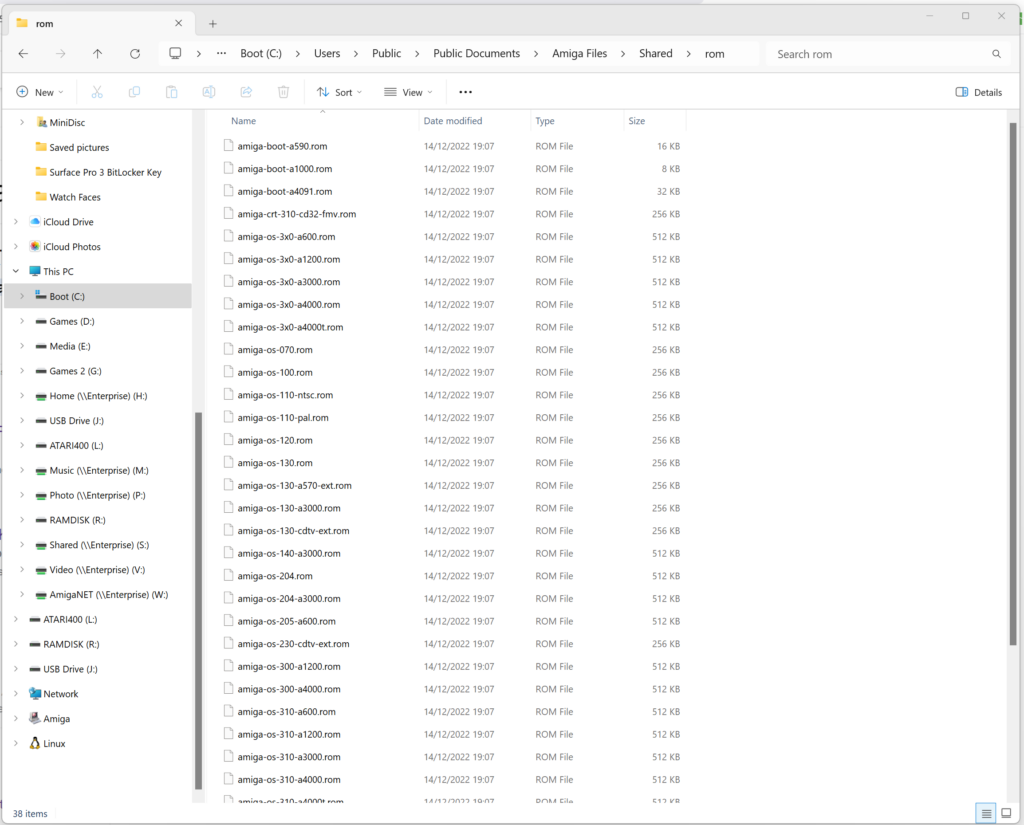Screen dimensions: 1024x825
Task: Close the rom tab
Action: [178, 23]
